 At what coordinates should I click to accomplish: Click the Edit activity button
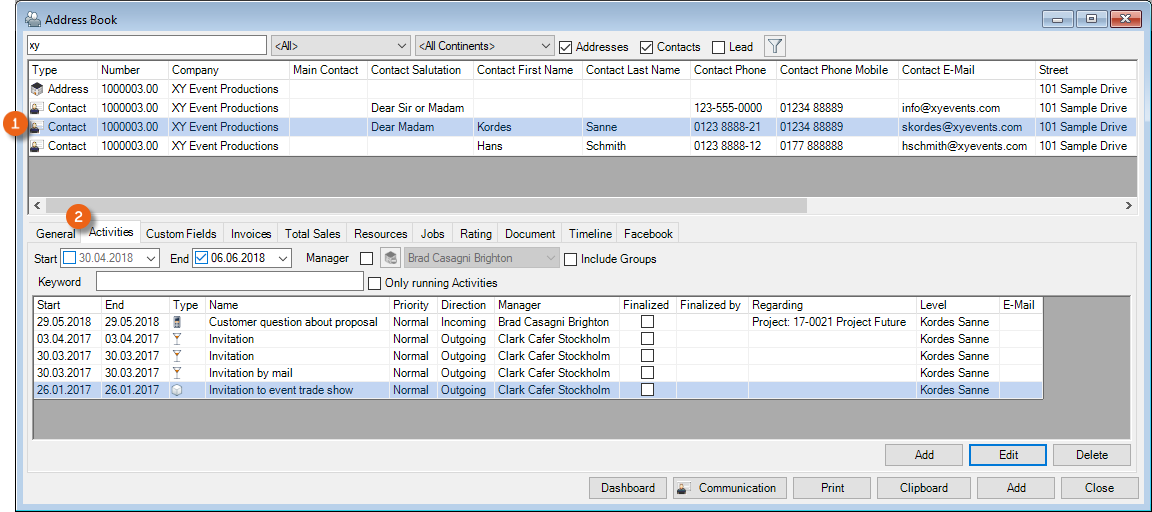(1008, 455)
